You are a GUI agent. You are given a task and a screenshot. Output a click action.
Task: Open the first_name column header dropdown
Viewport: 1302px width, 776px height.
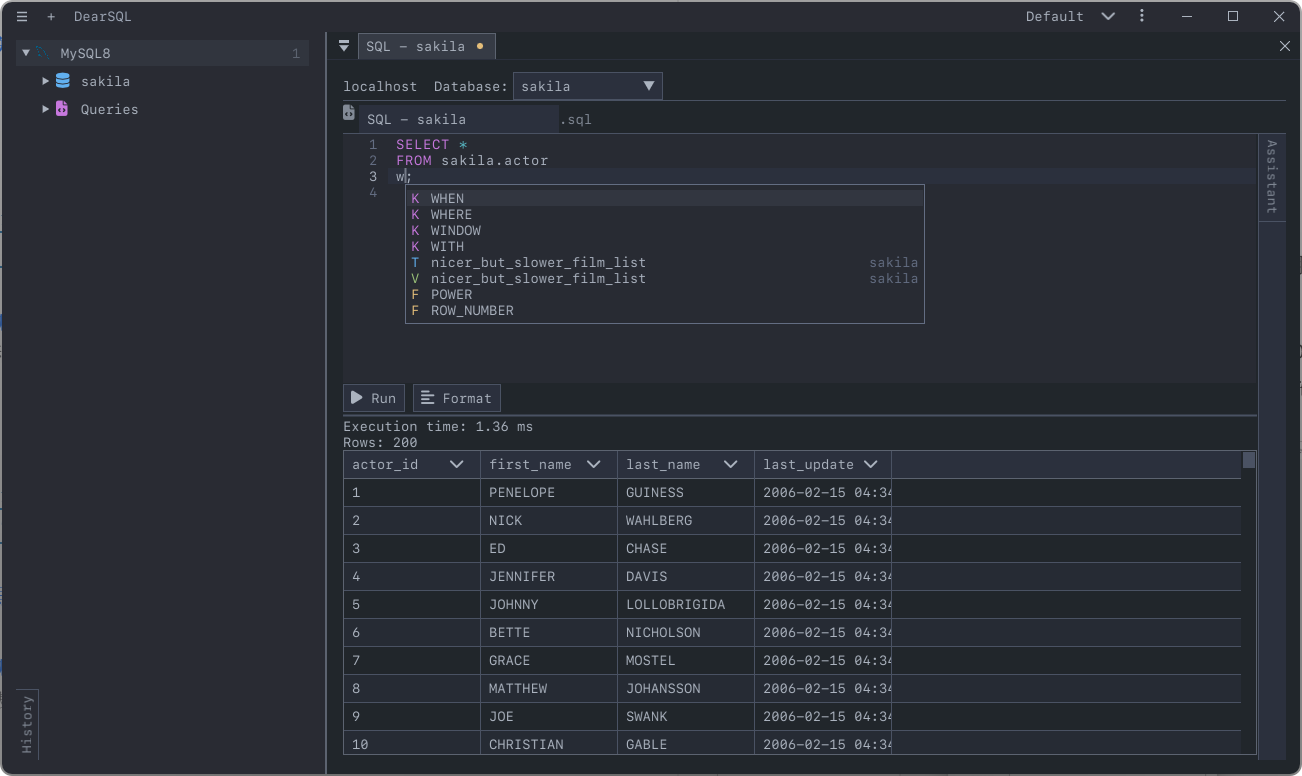pos(594,464)
